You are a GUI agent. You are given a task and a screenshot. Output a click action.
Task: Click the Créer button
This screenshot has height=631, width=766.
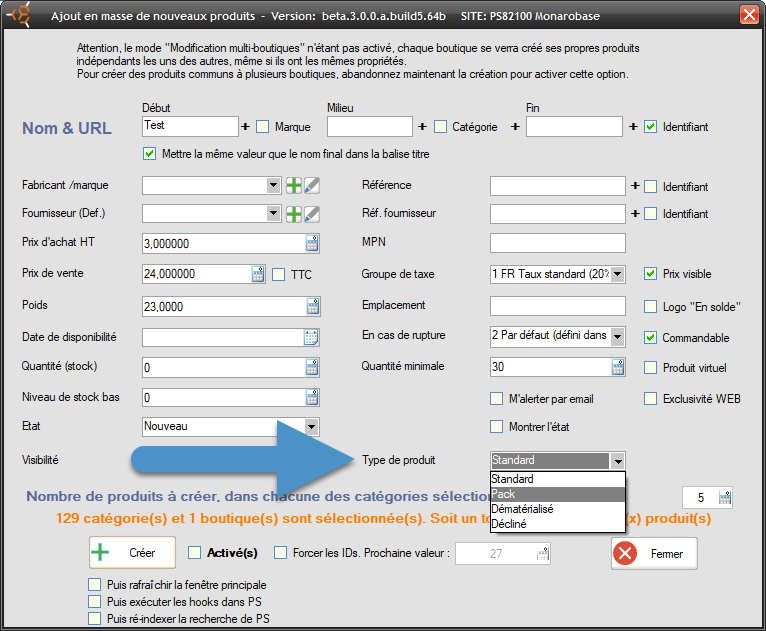(132, 553)
